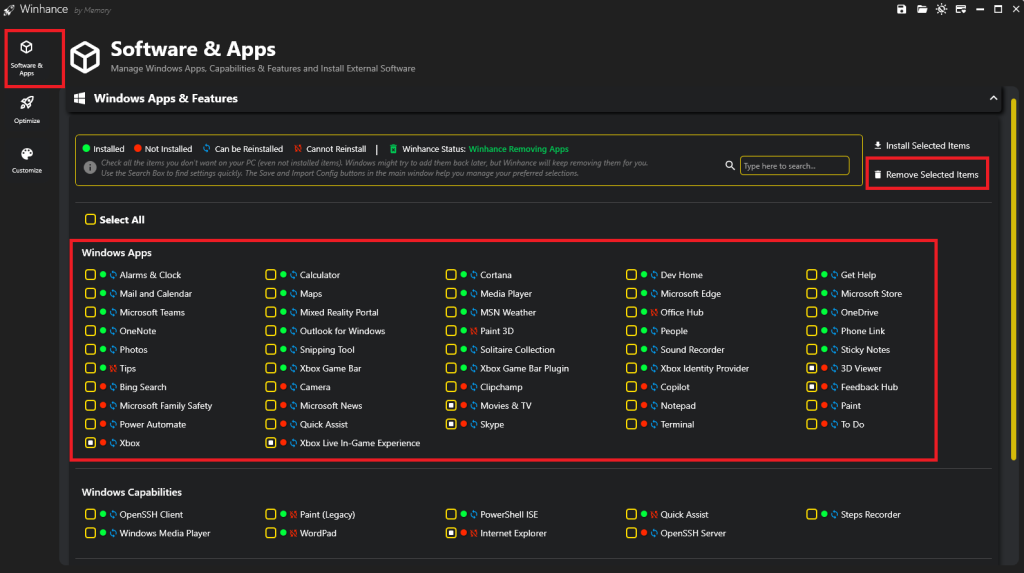This screenshot has width=1024, height=573.
Task: Tick the PowerShell ISE checkbox
Action: 451,515
